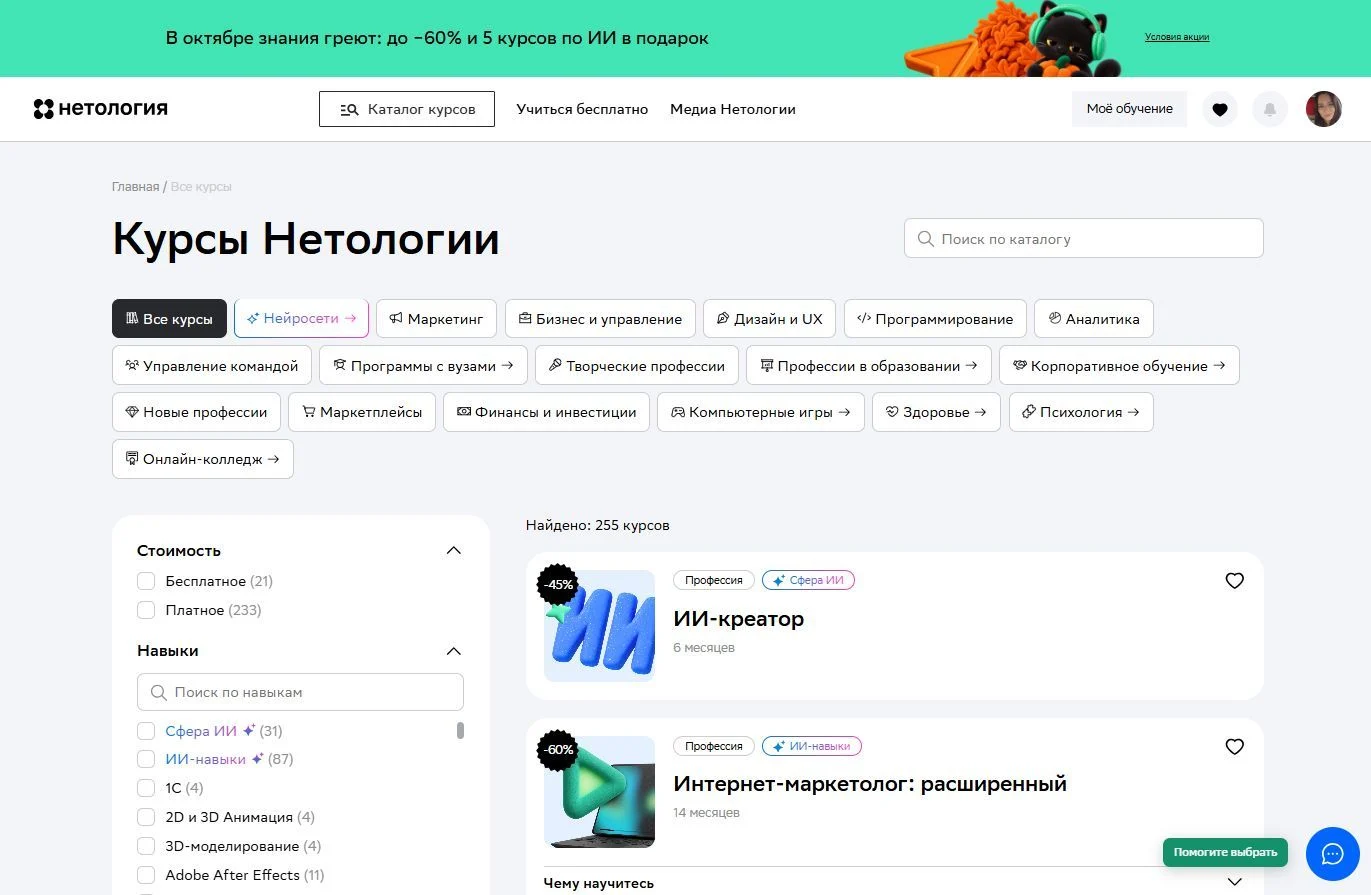Open the Нейросети category
The image size is (1371, 895).
point(302,319)
